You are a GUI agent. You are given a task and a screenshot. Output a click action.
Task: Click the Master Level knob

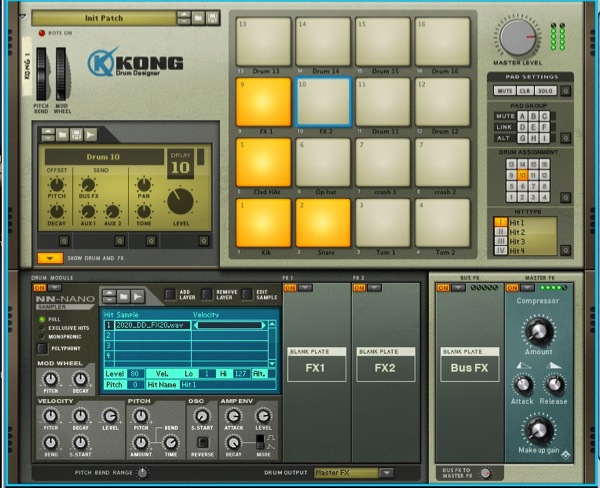click(x=519, y=37)
